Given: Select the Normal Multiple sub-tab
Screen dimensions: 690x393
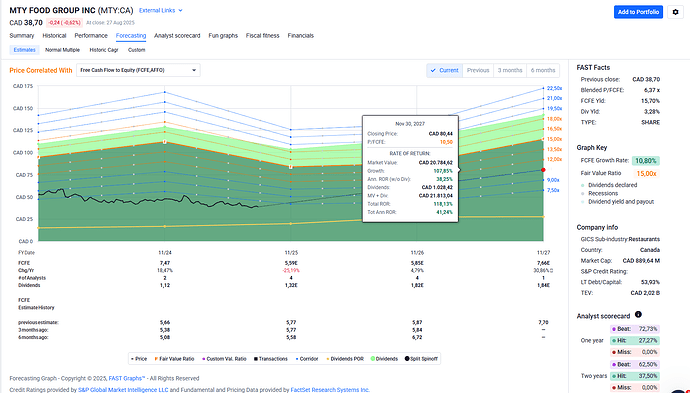Looking at the screenshot, I should [62, 50].
